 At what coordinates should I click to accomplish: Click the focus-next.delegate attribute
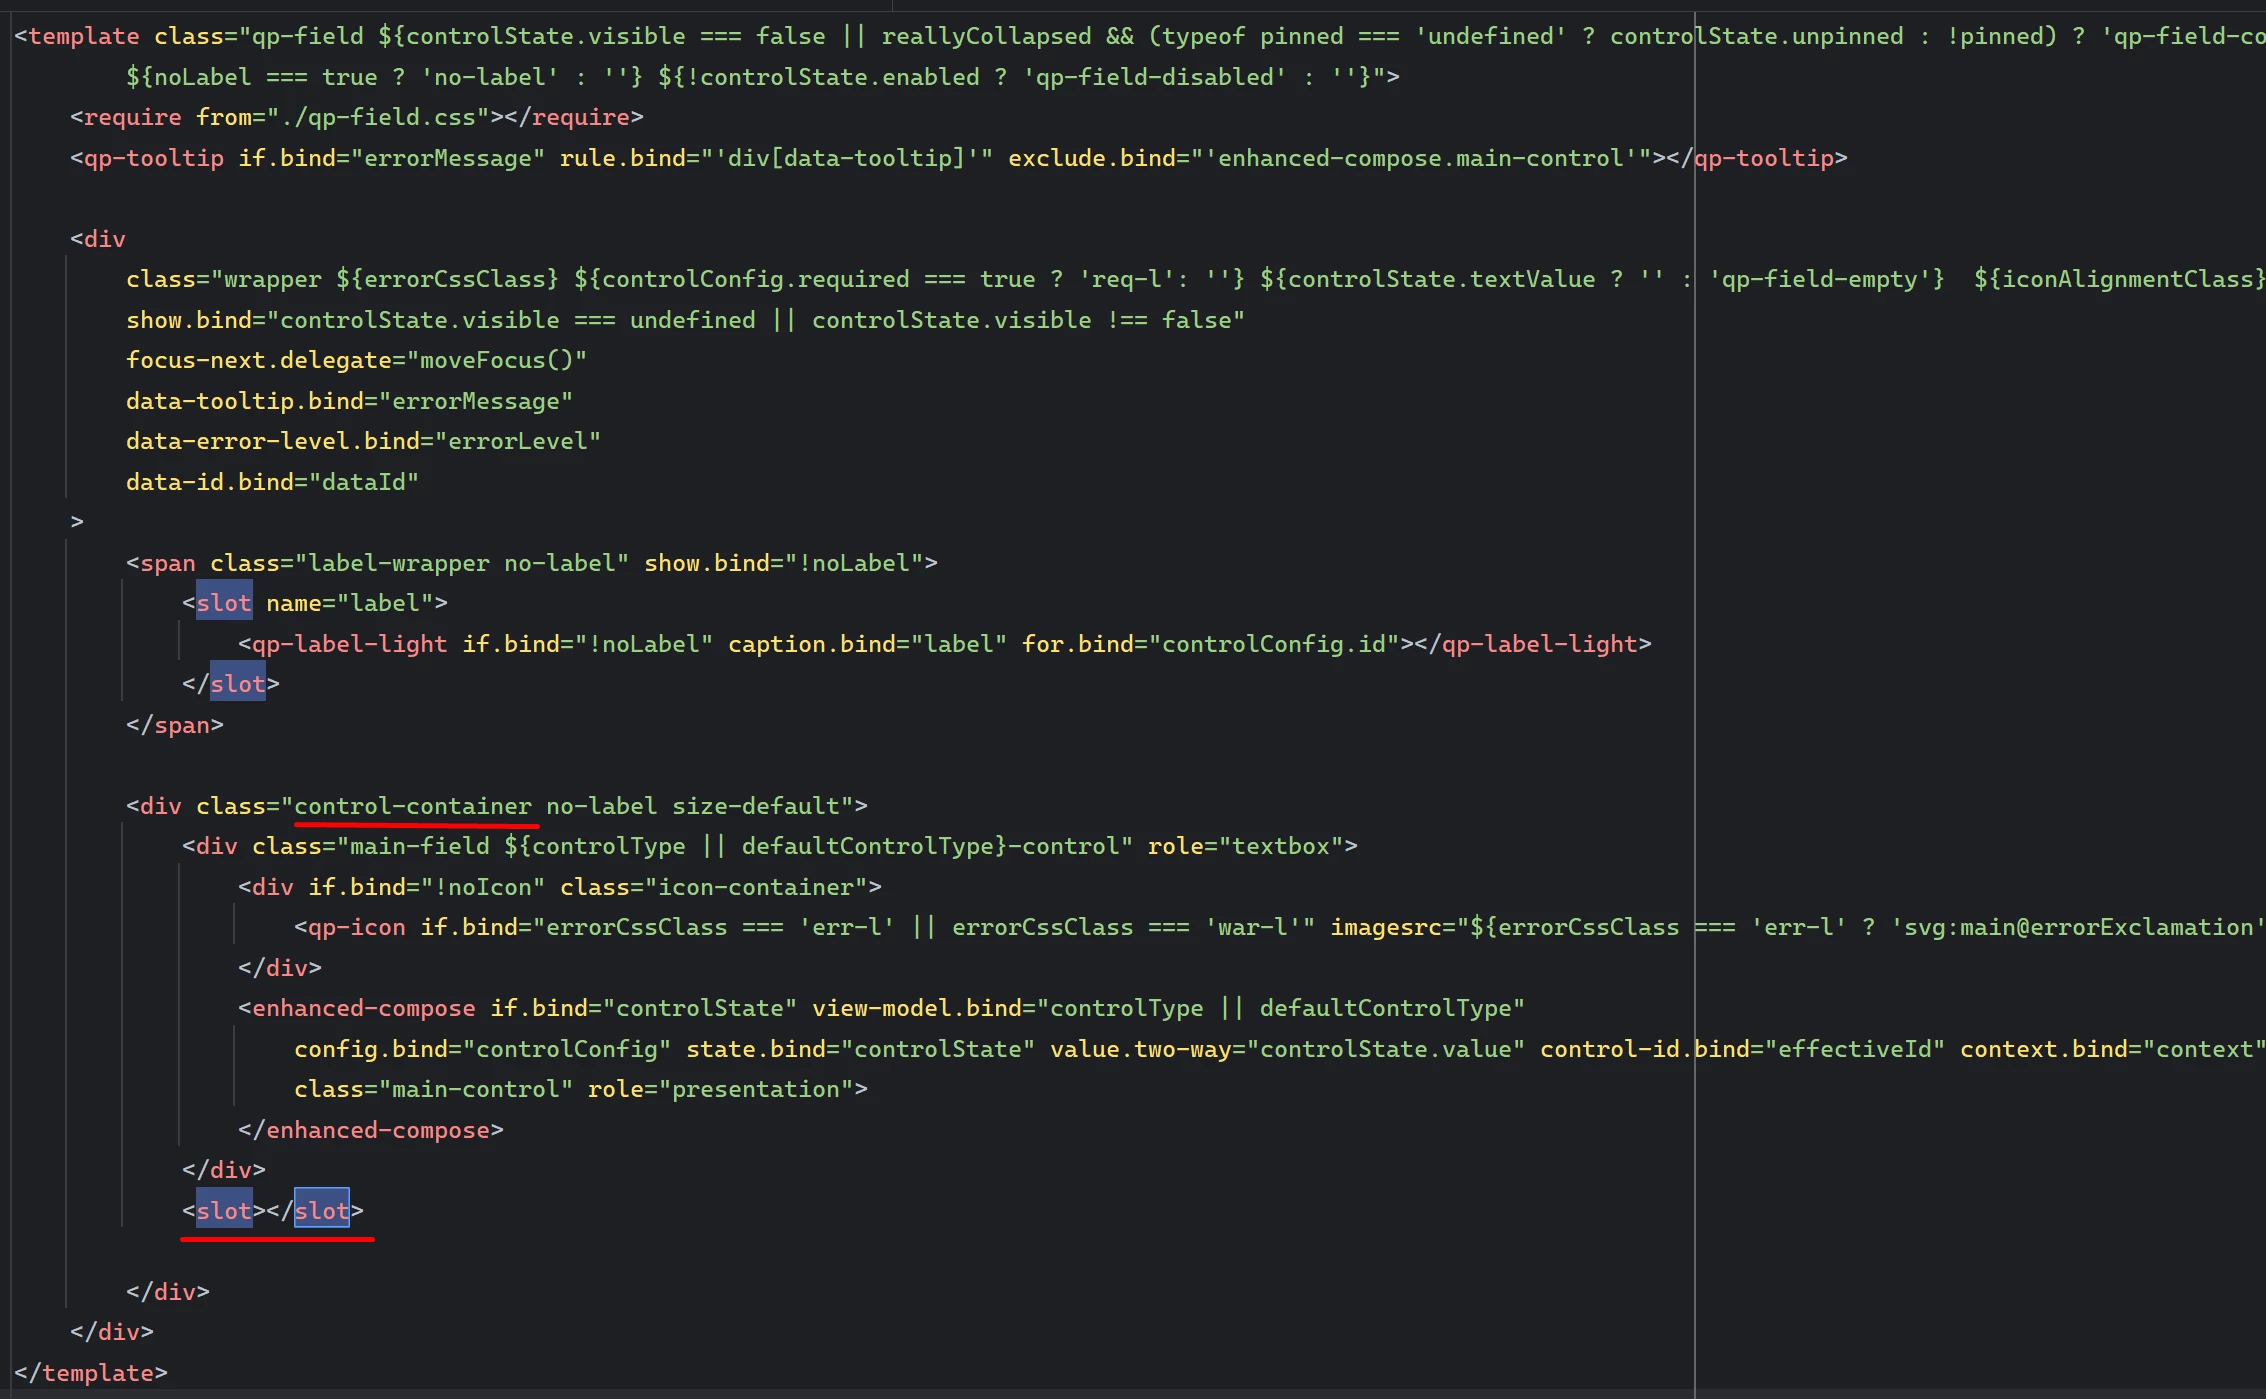[x=259, y=360]
